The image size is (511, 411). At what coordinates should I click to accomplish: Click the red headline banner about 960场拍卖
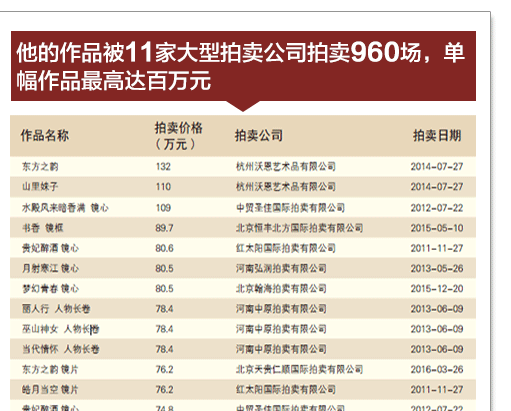pos(243,66)
